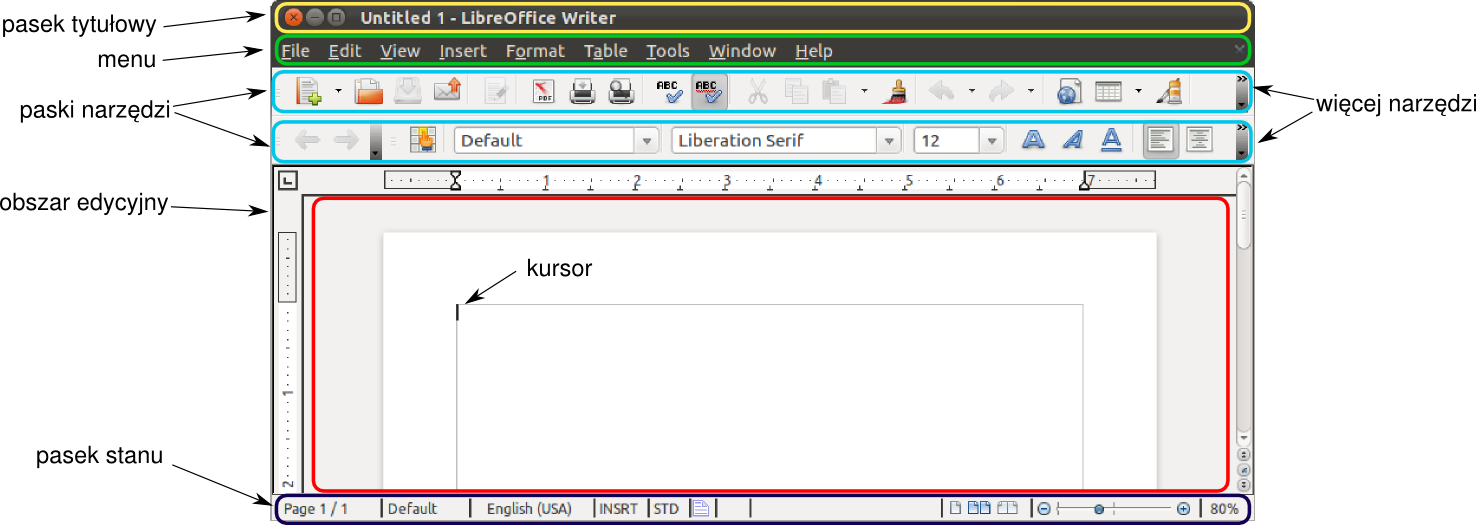
Task: Show more formatting toolbar tools chevron
Action: tap(1241, 141)
